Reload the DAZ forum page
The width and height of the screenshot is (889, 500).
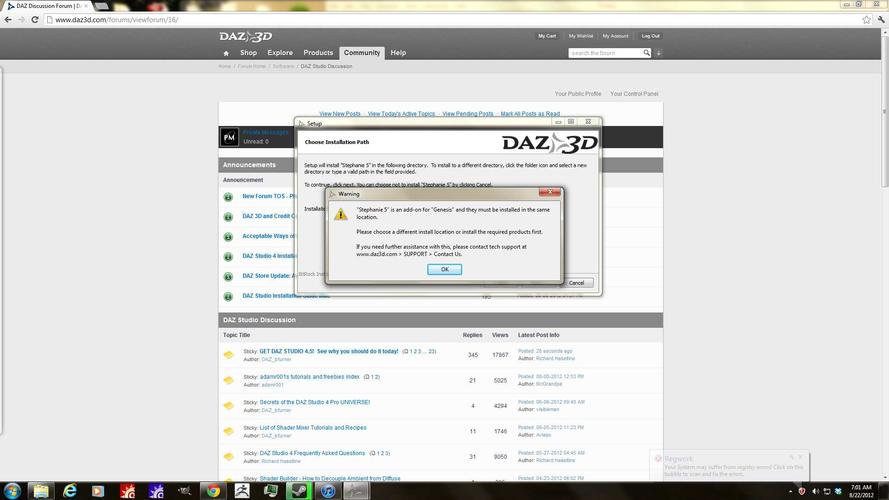click(x=35, y=19)
